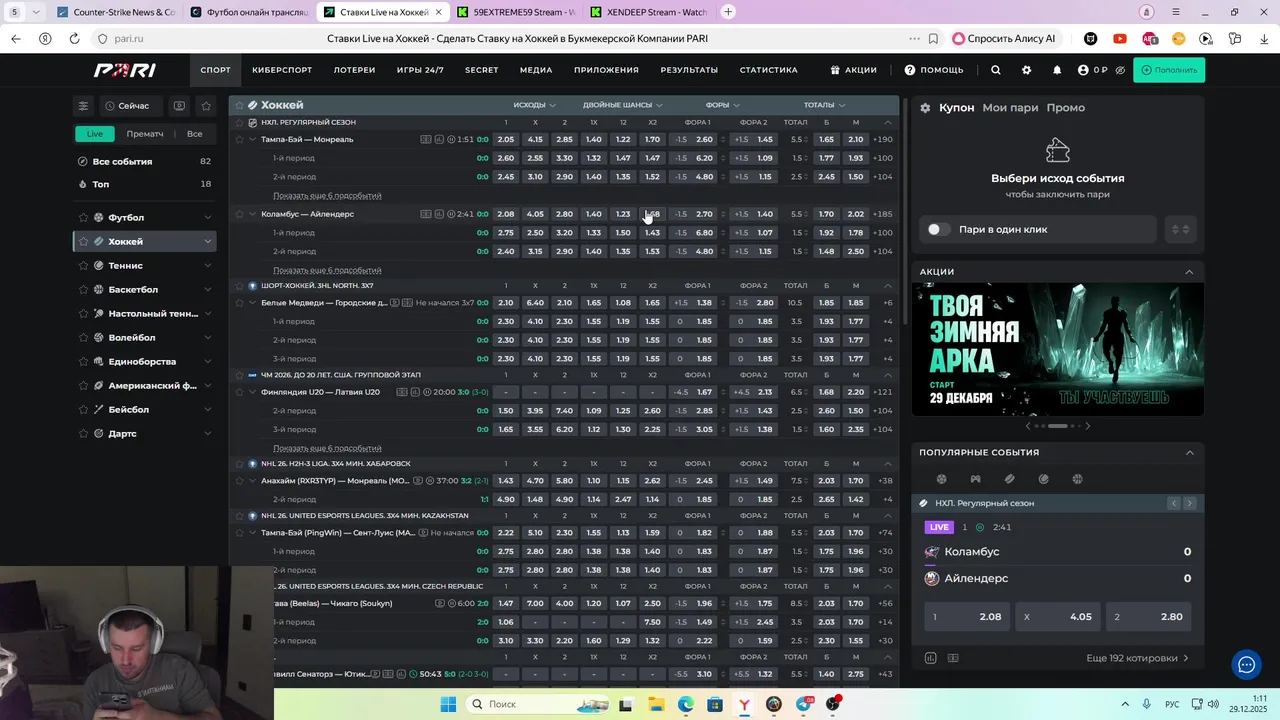Screen dimensions: 1280x720
Task: Click +185 more markets for Коламбус — Айлендерс
Action: click(882, 214)
